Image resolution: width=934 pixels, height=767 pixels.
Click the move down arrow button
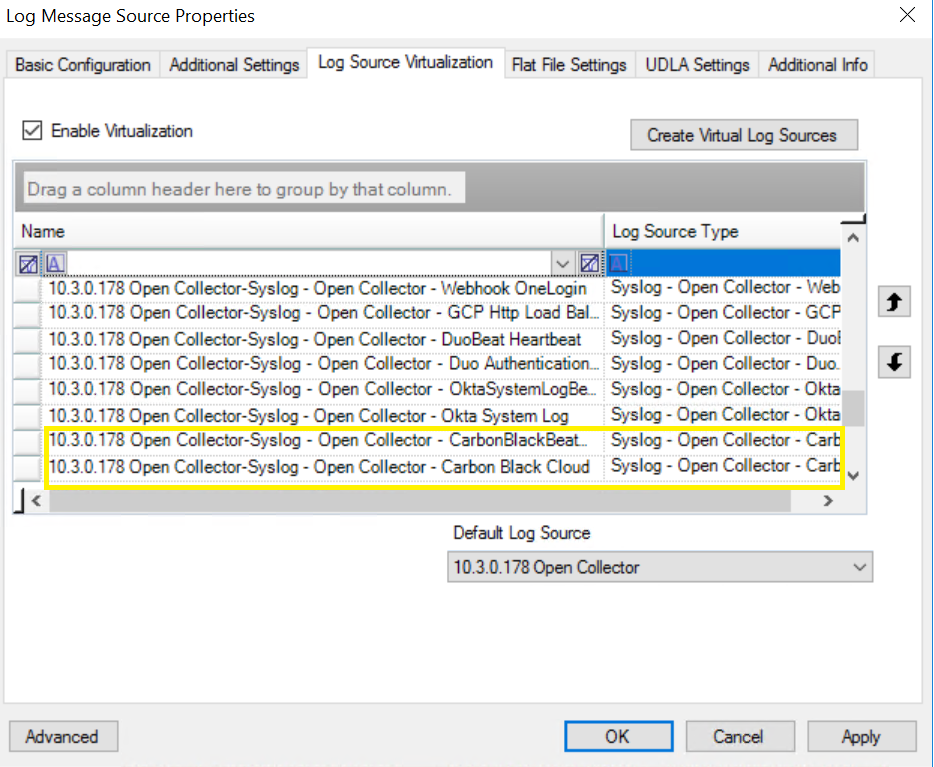coord(894,363)
